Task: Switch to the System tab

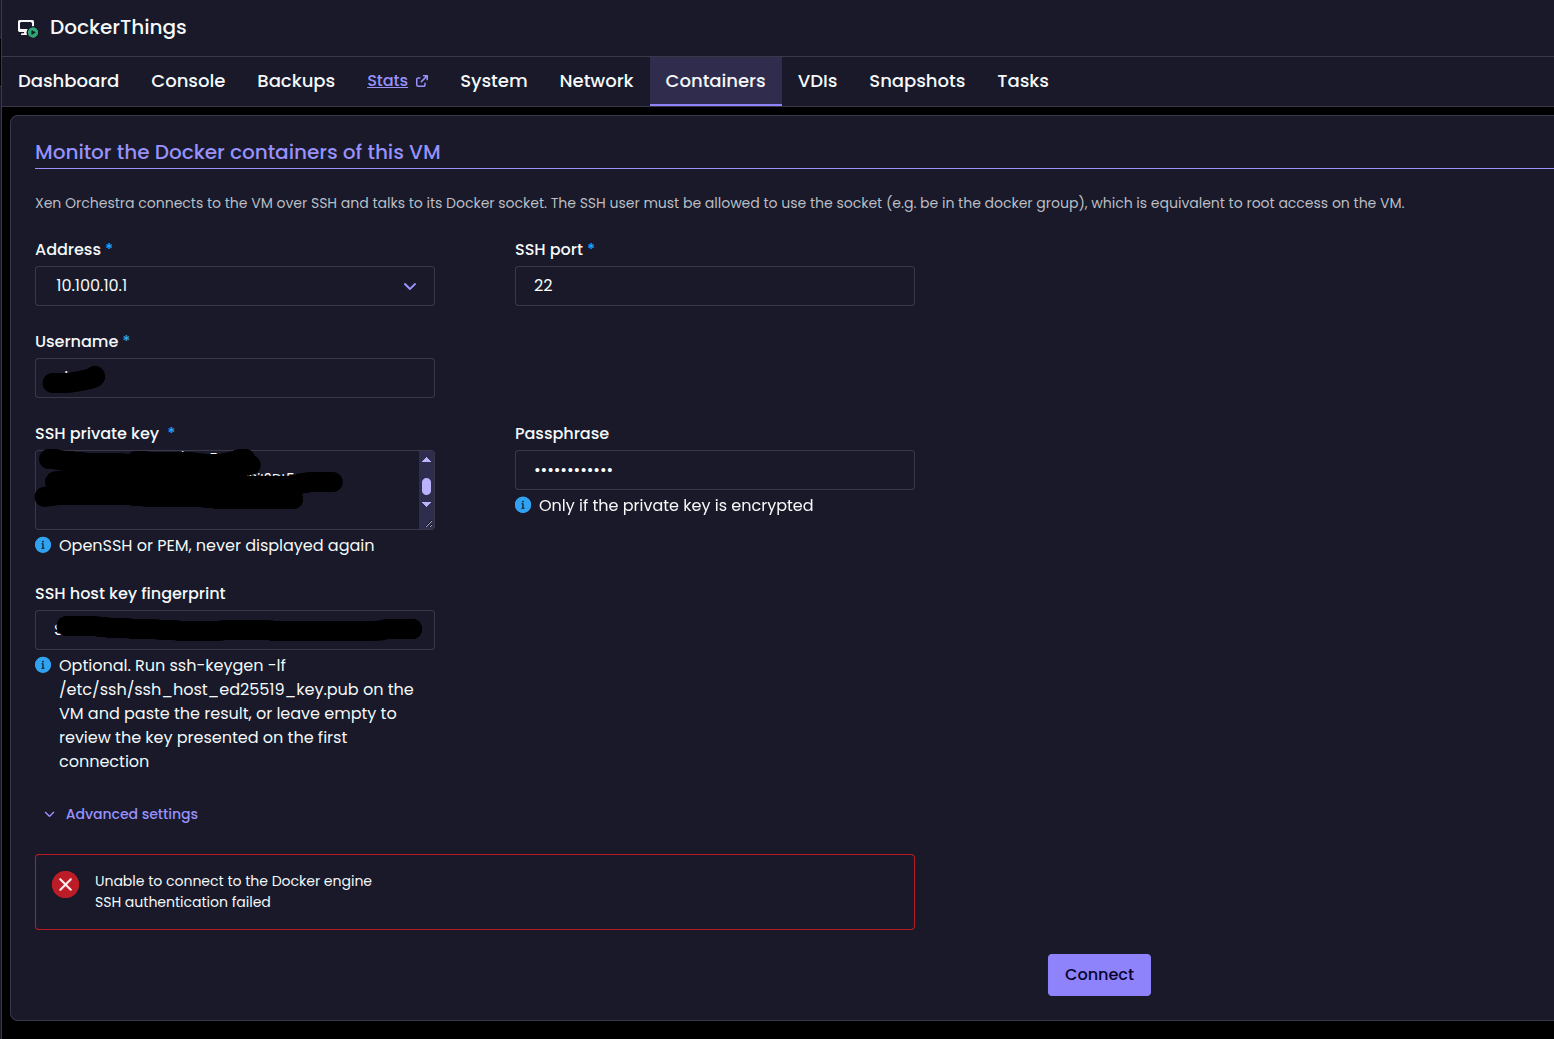Action: [493, 81]
